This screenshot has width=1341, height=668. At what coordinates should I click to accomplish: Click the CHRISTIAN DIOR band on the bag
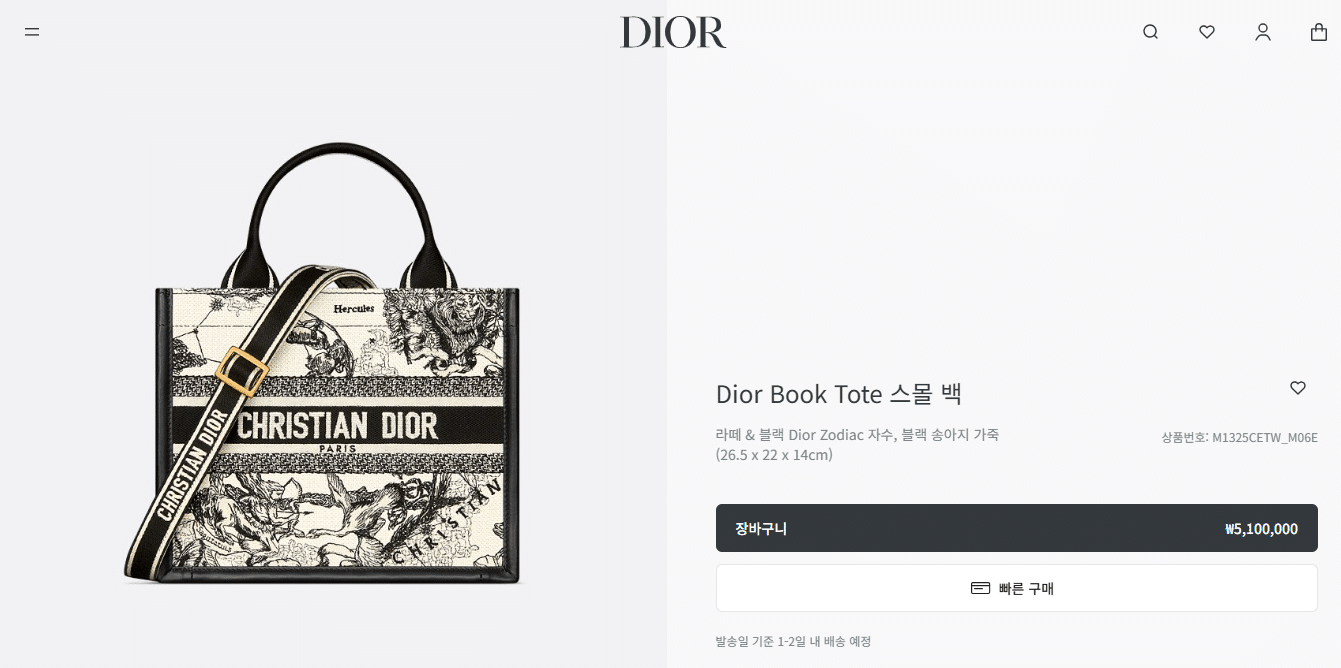click(338, 426)
